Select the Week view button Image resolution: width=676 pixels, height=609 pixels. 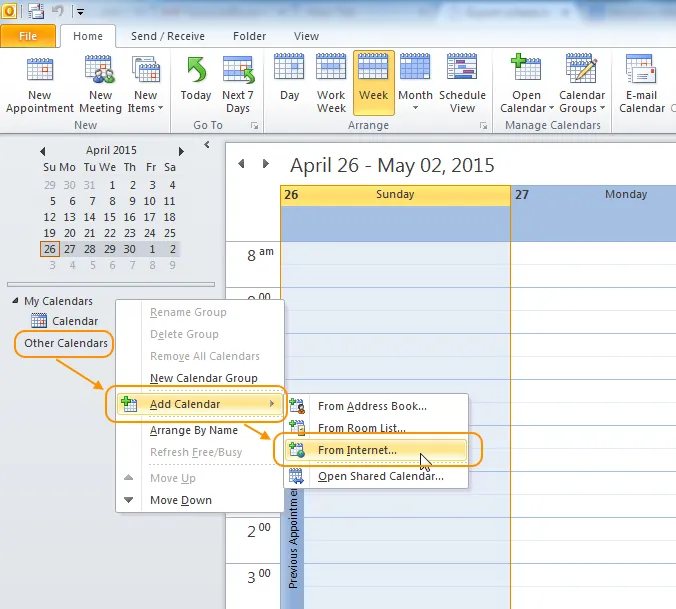pos(373,84)
